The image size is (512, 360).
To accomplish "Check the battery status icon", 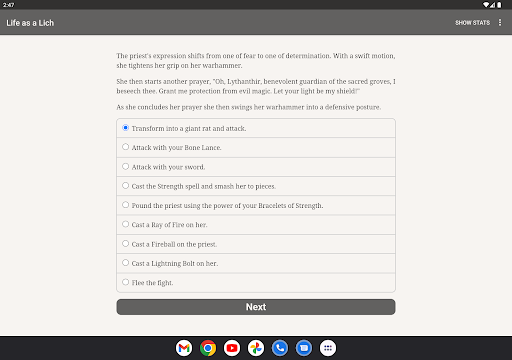I will point(499,5).
